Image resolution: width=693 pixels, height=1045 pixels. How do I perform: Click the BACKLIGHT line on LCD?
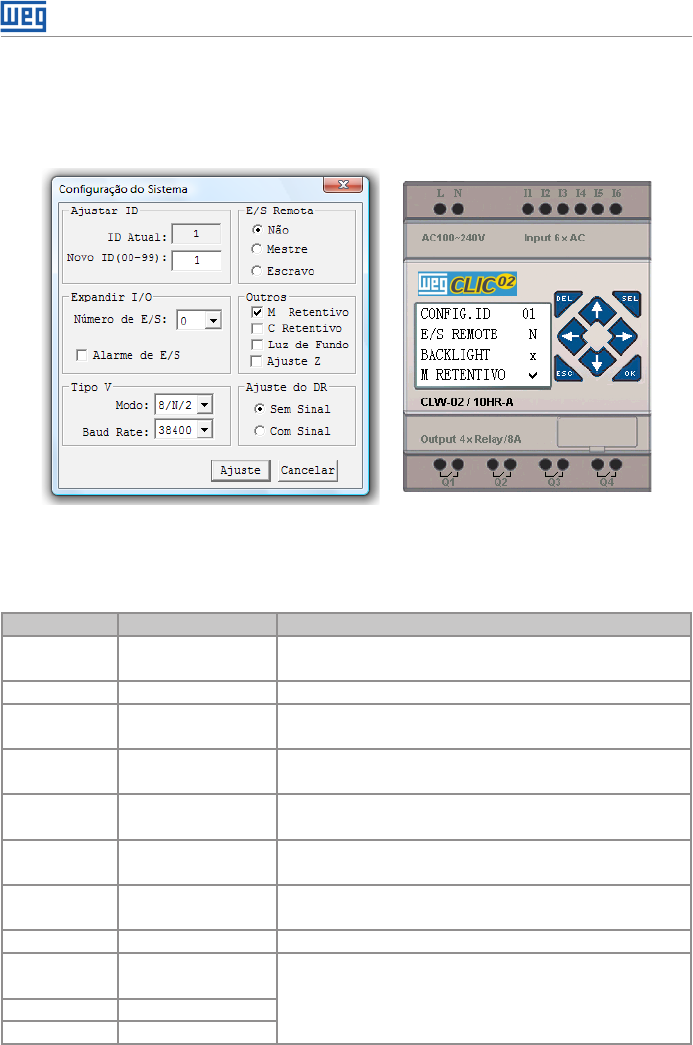(478, 355)
